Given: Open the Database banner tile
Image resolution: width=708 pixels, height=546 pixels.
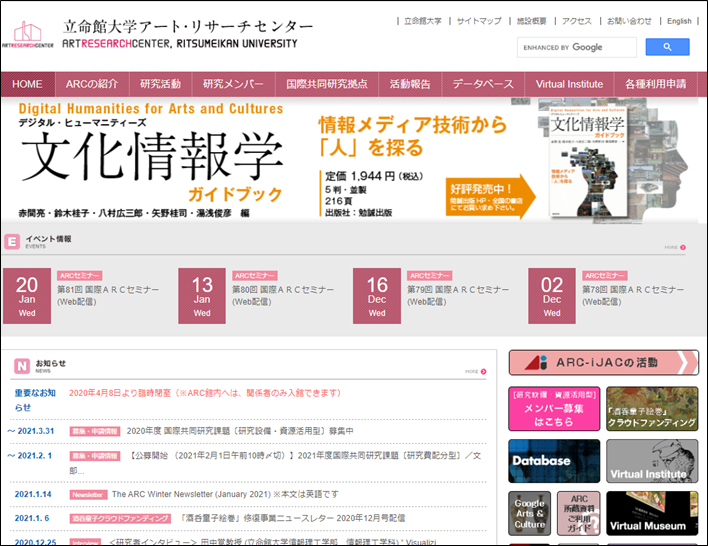Looking at the screenshot, I should click(554, 461).
